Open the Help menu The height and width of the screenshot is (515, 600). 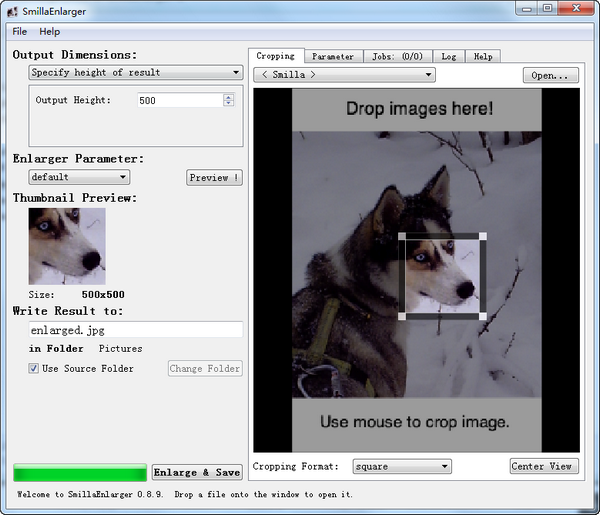[49, 32]
